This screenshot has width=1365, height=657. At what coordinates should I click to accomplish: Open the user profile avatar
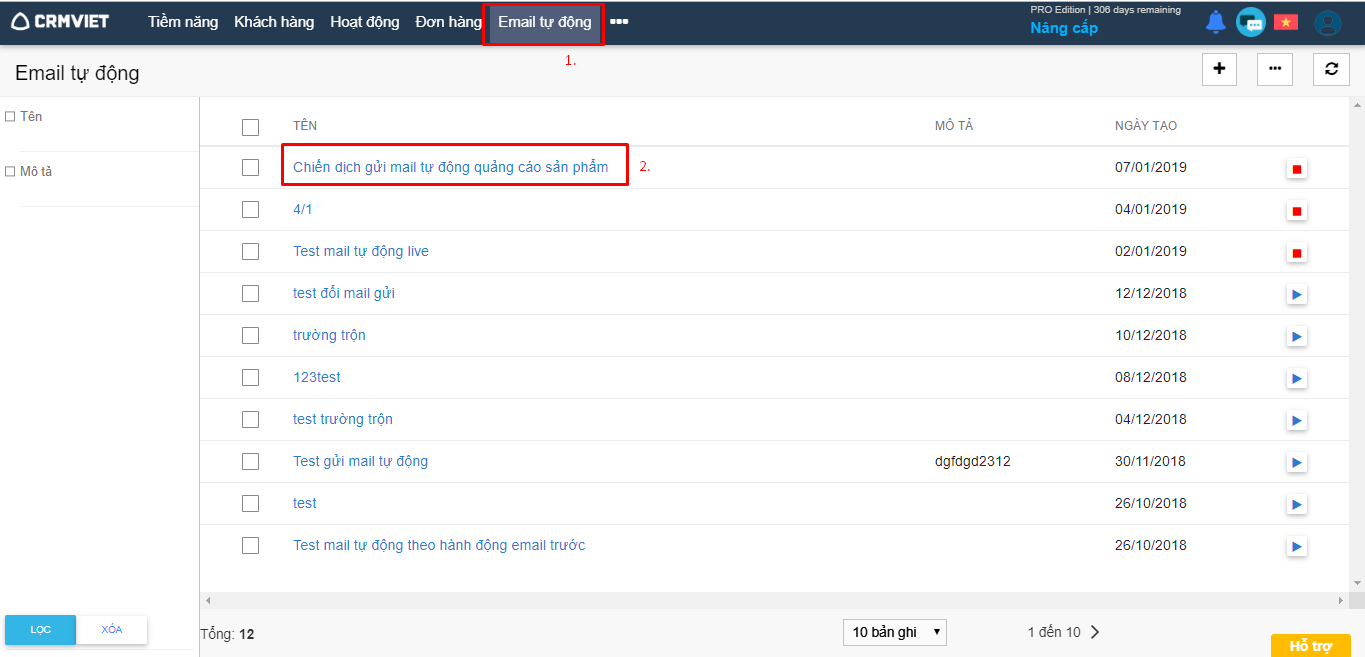pos(1327,23)
